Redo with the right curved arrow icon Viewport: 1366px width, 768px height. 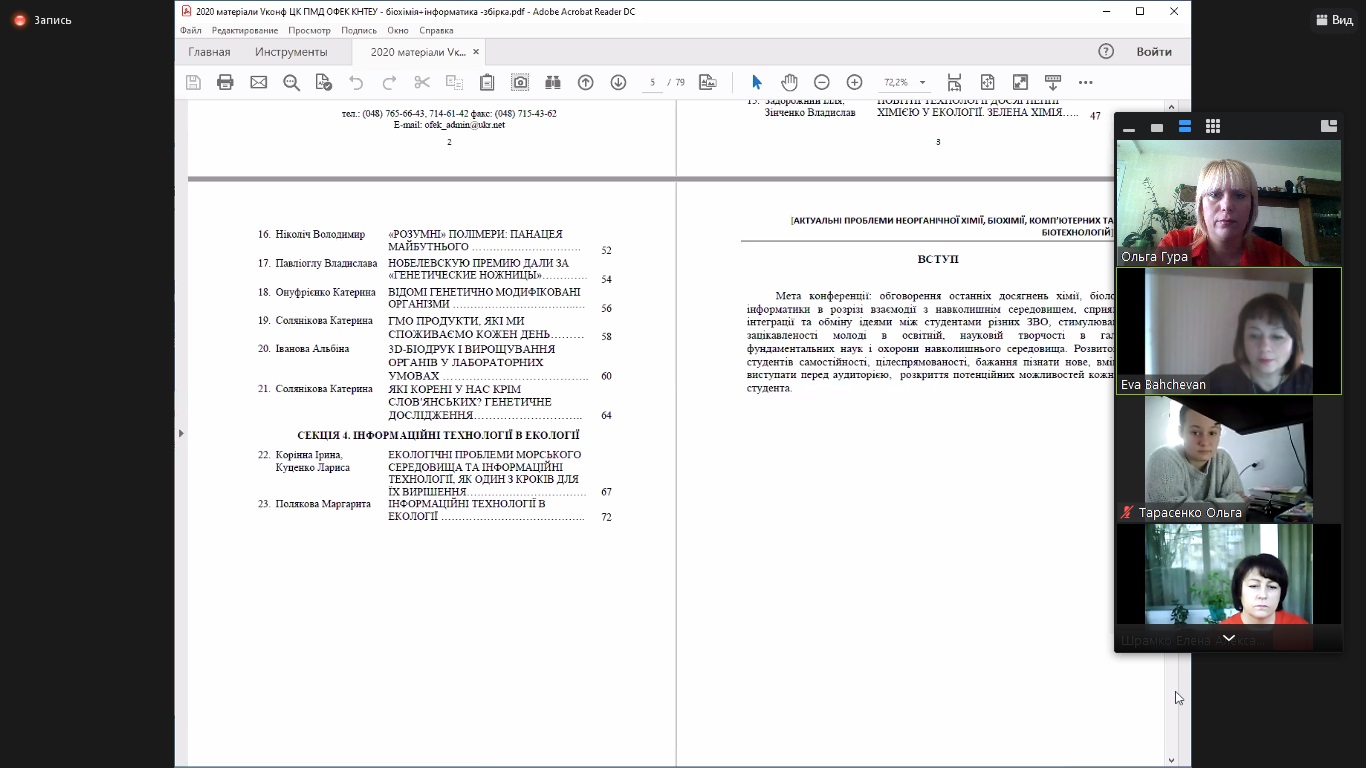pyautogui.click(x=389, y=82)
